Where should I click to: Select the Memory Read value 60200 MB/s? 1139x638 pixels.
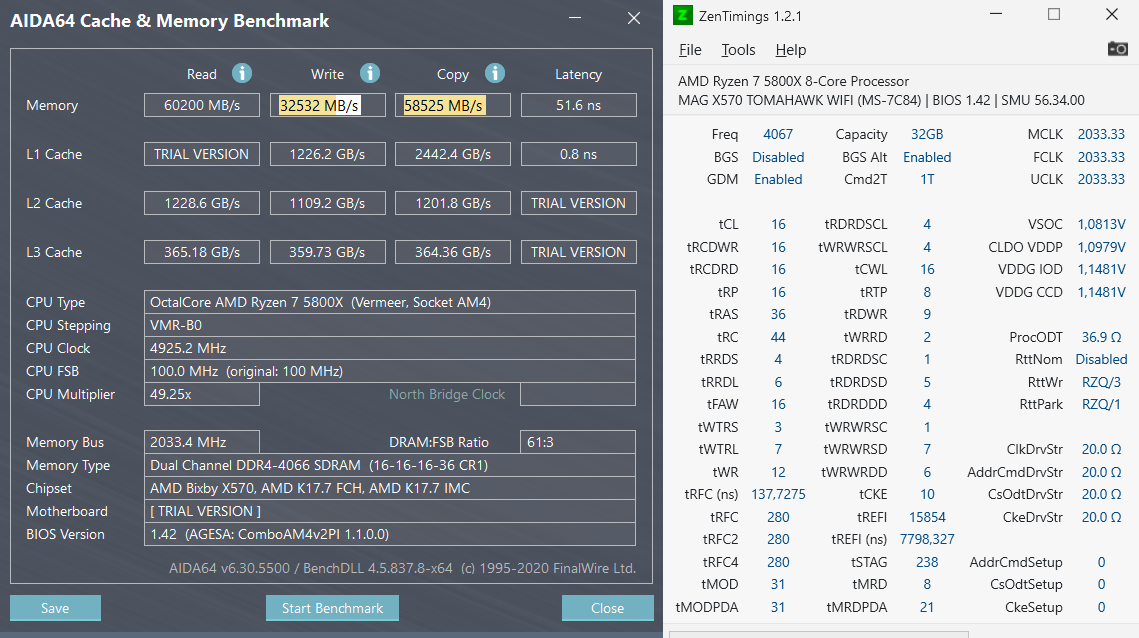(x=202, y=105)
